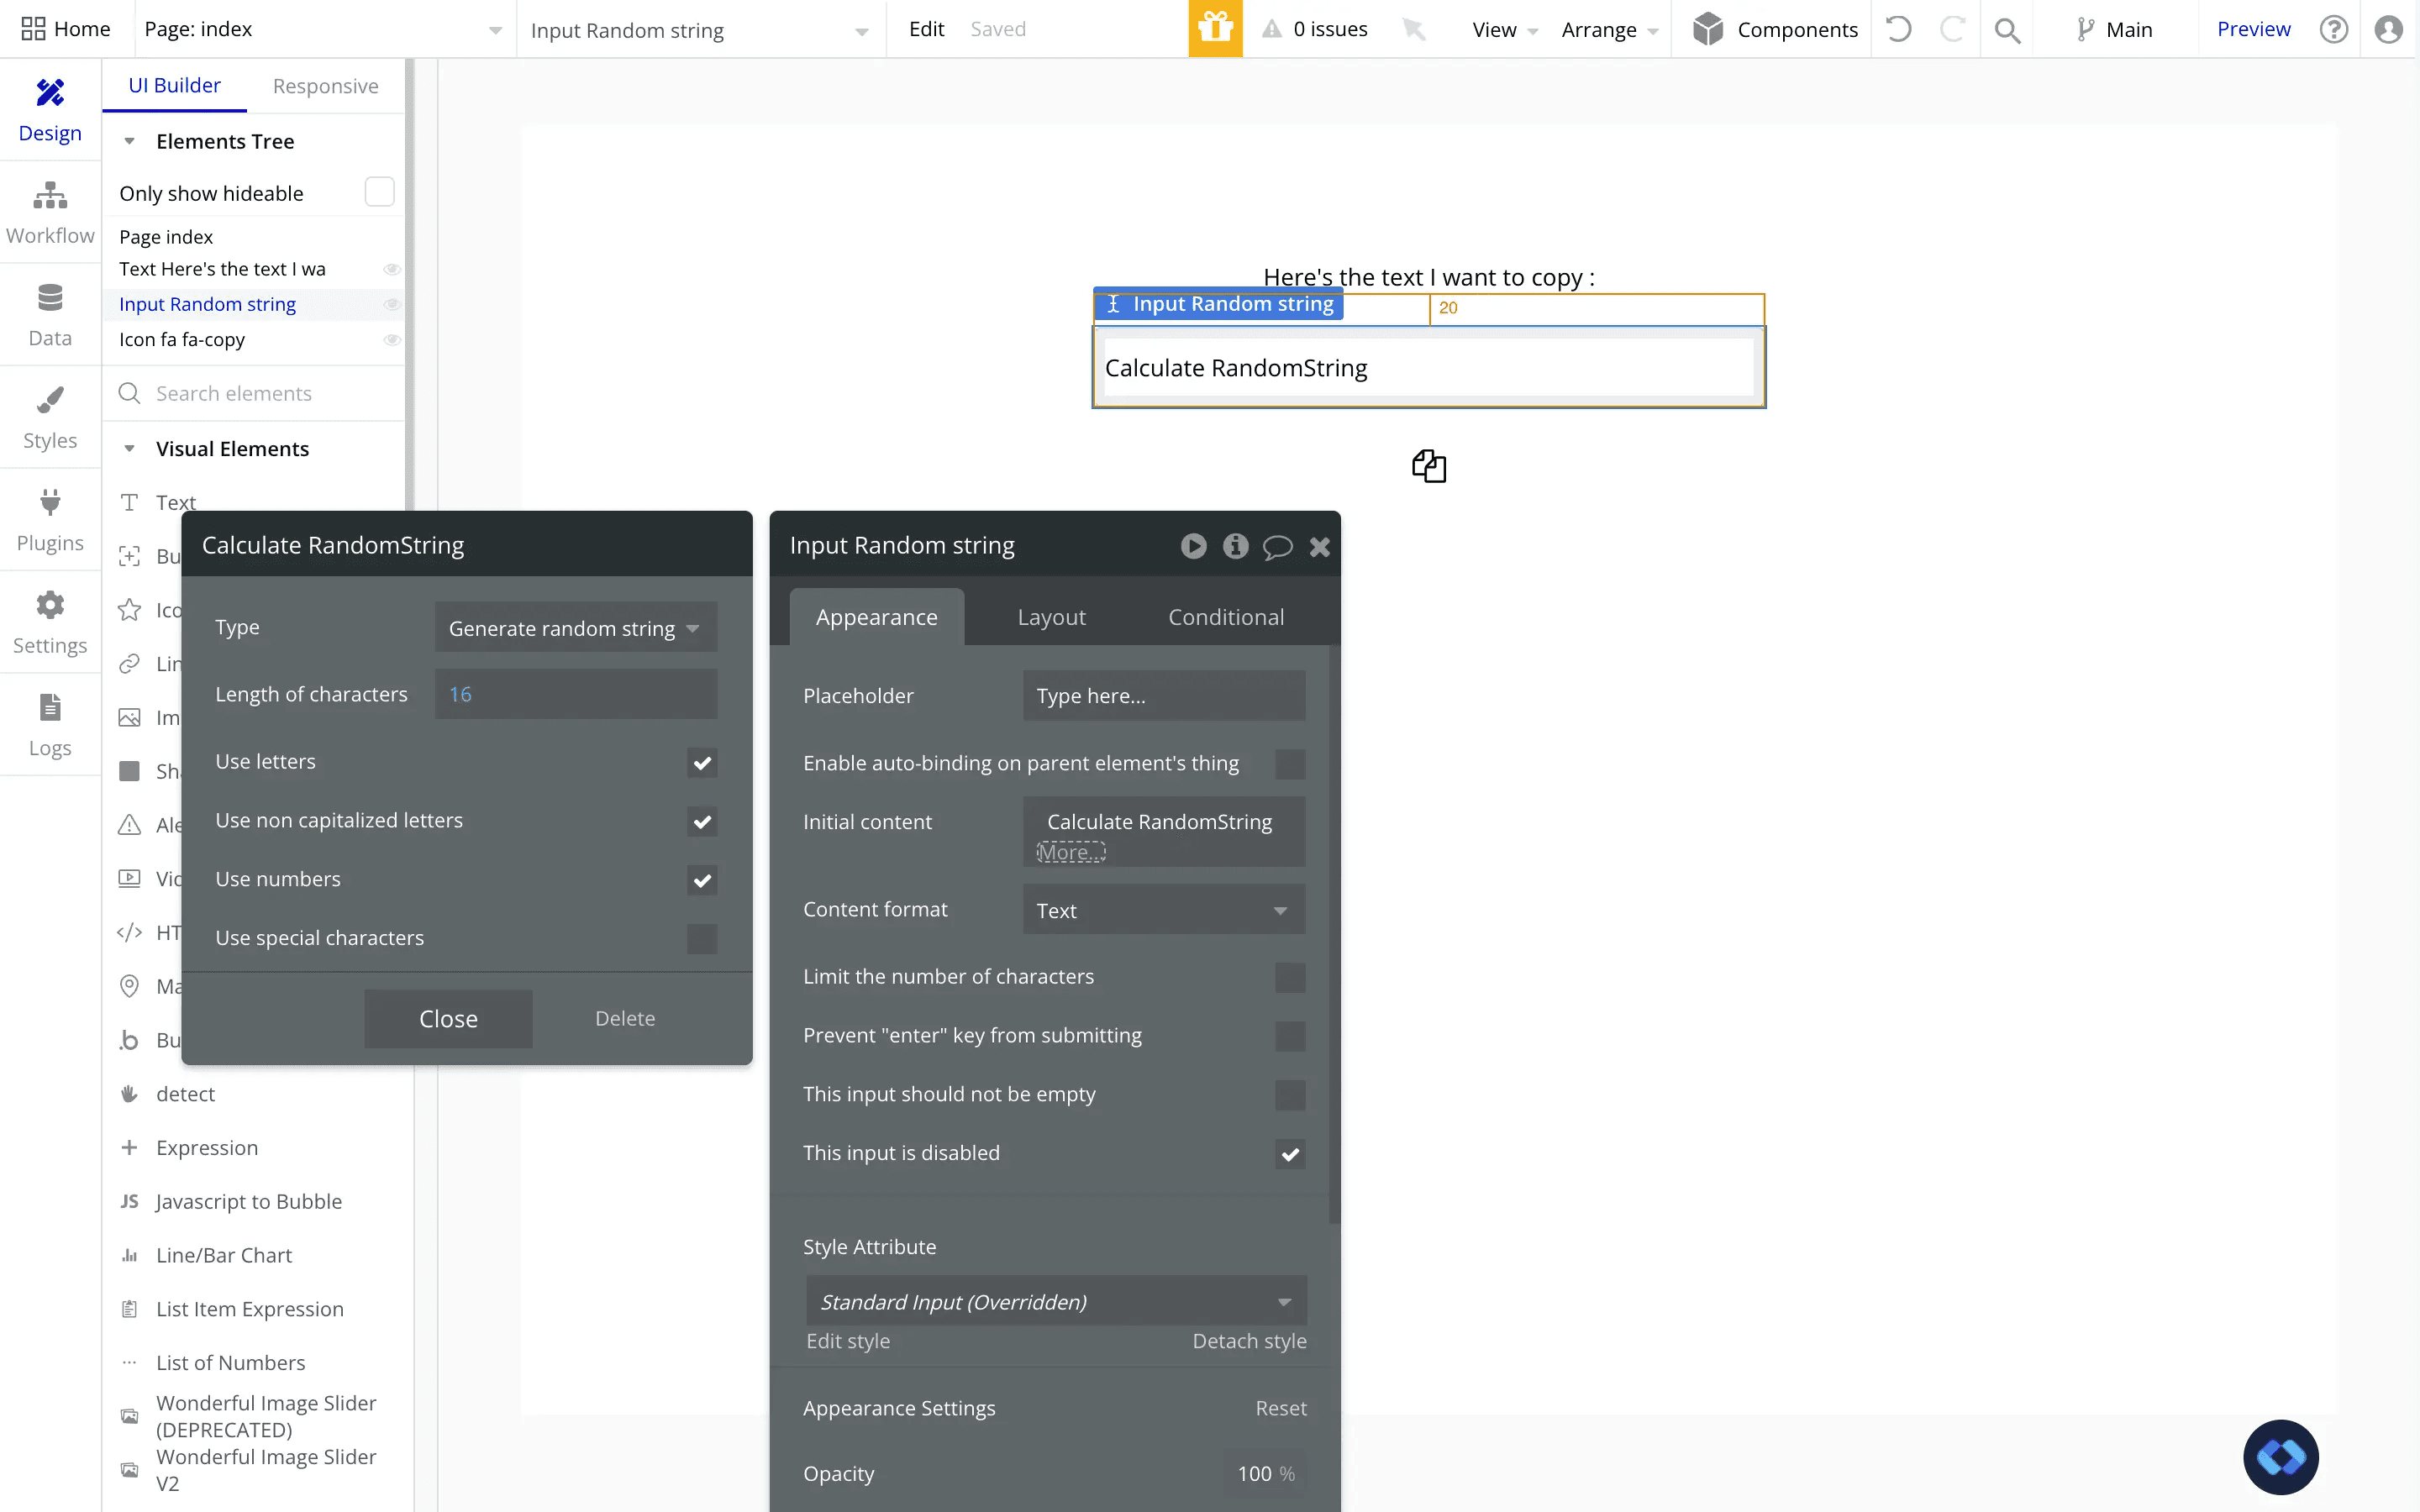Open the app search tool
Image resolution: width=2420 pixels, height=1512 pixels.
pos(2008,29)
